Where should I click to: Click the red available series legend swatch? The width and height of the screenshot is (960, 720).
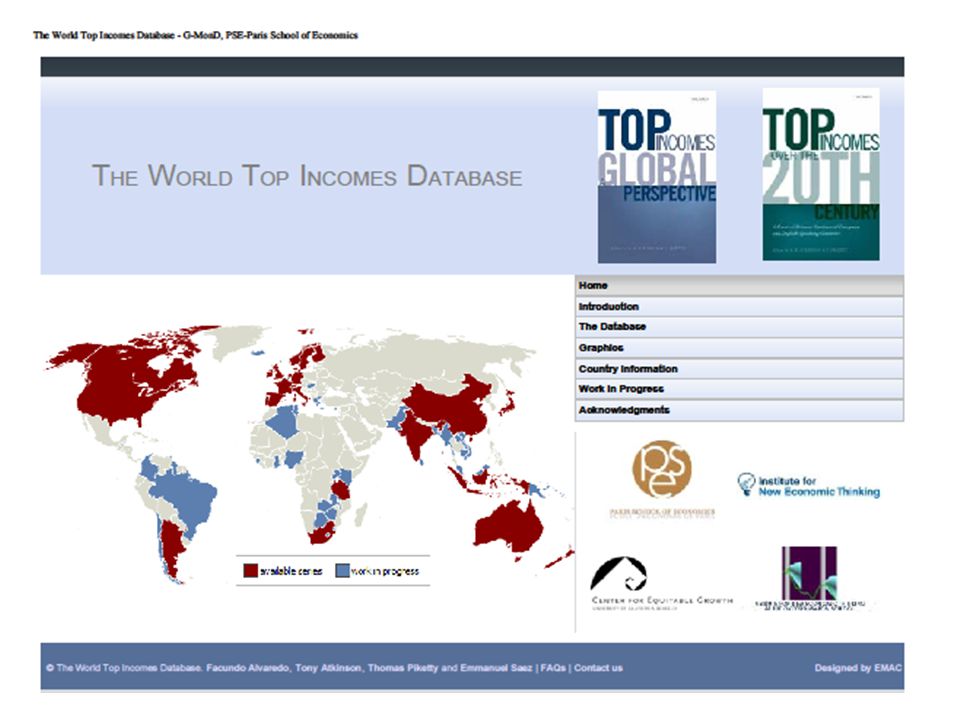pyautogui.click(x=250, y=571)
